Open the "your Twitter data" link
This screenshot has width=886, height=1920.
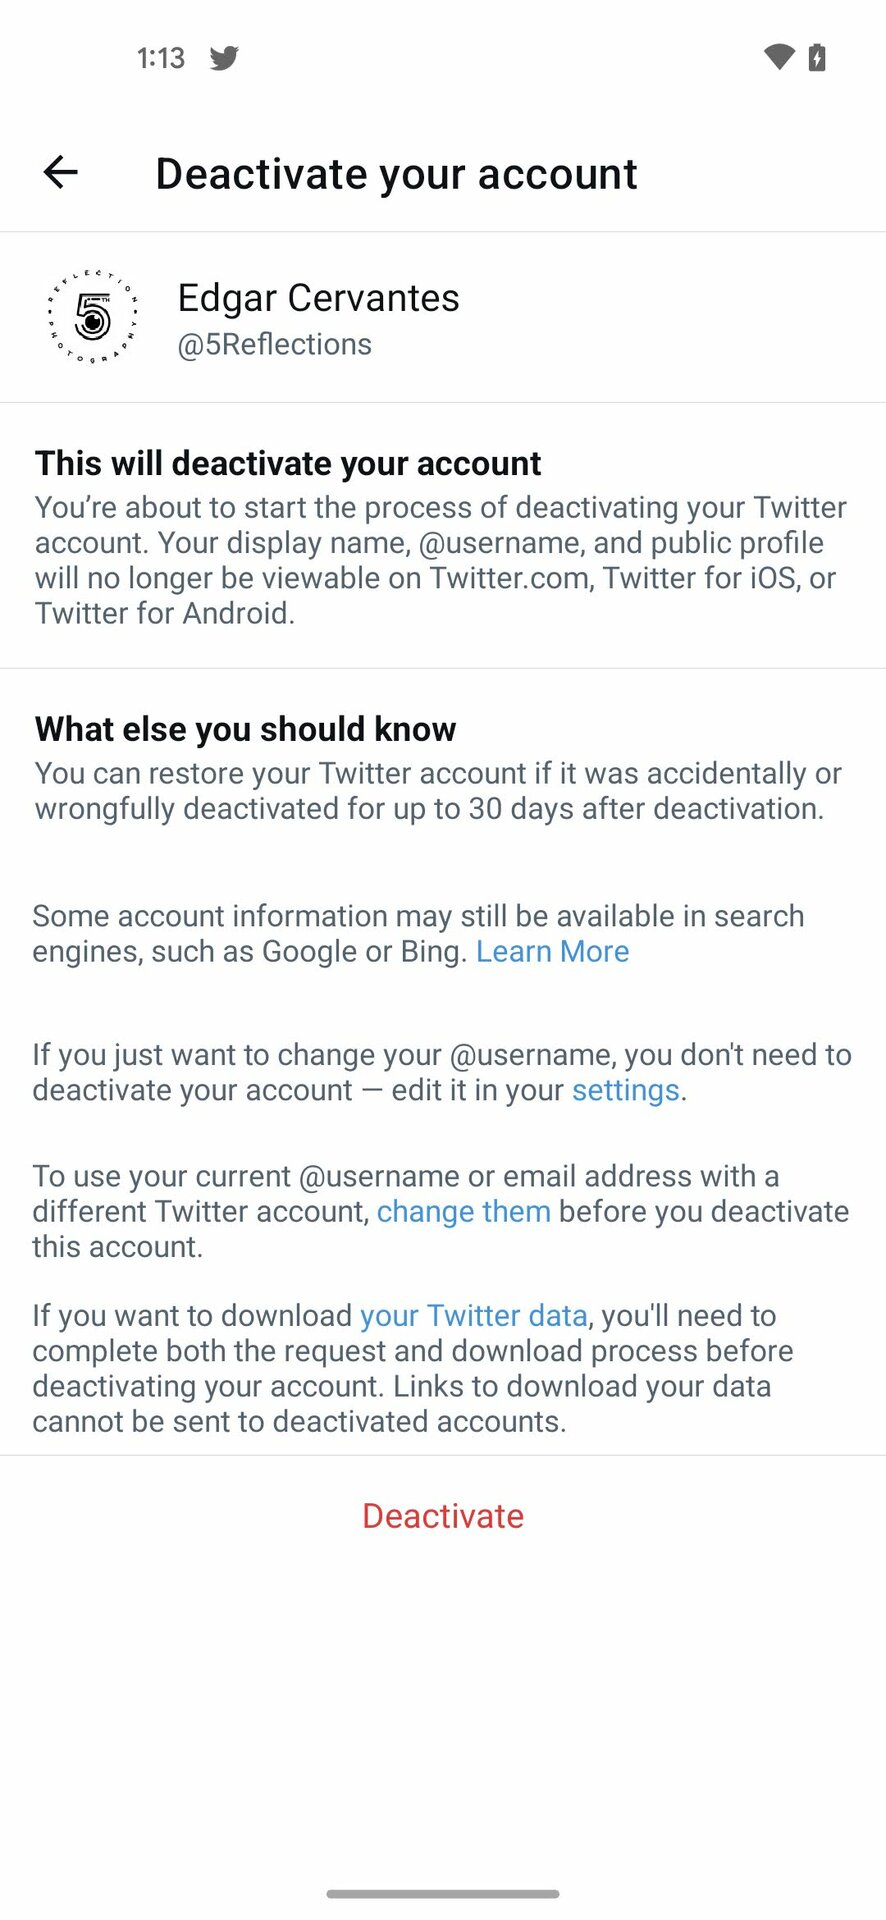tap(473, 1315)
